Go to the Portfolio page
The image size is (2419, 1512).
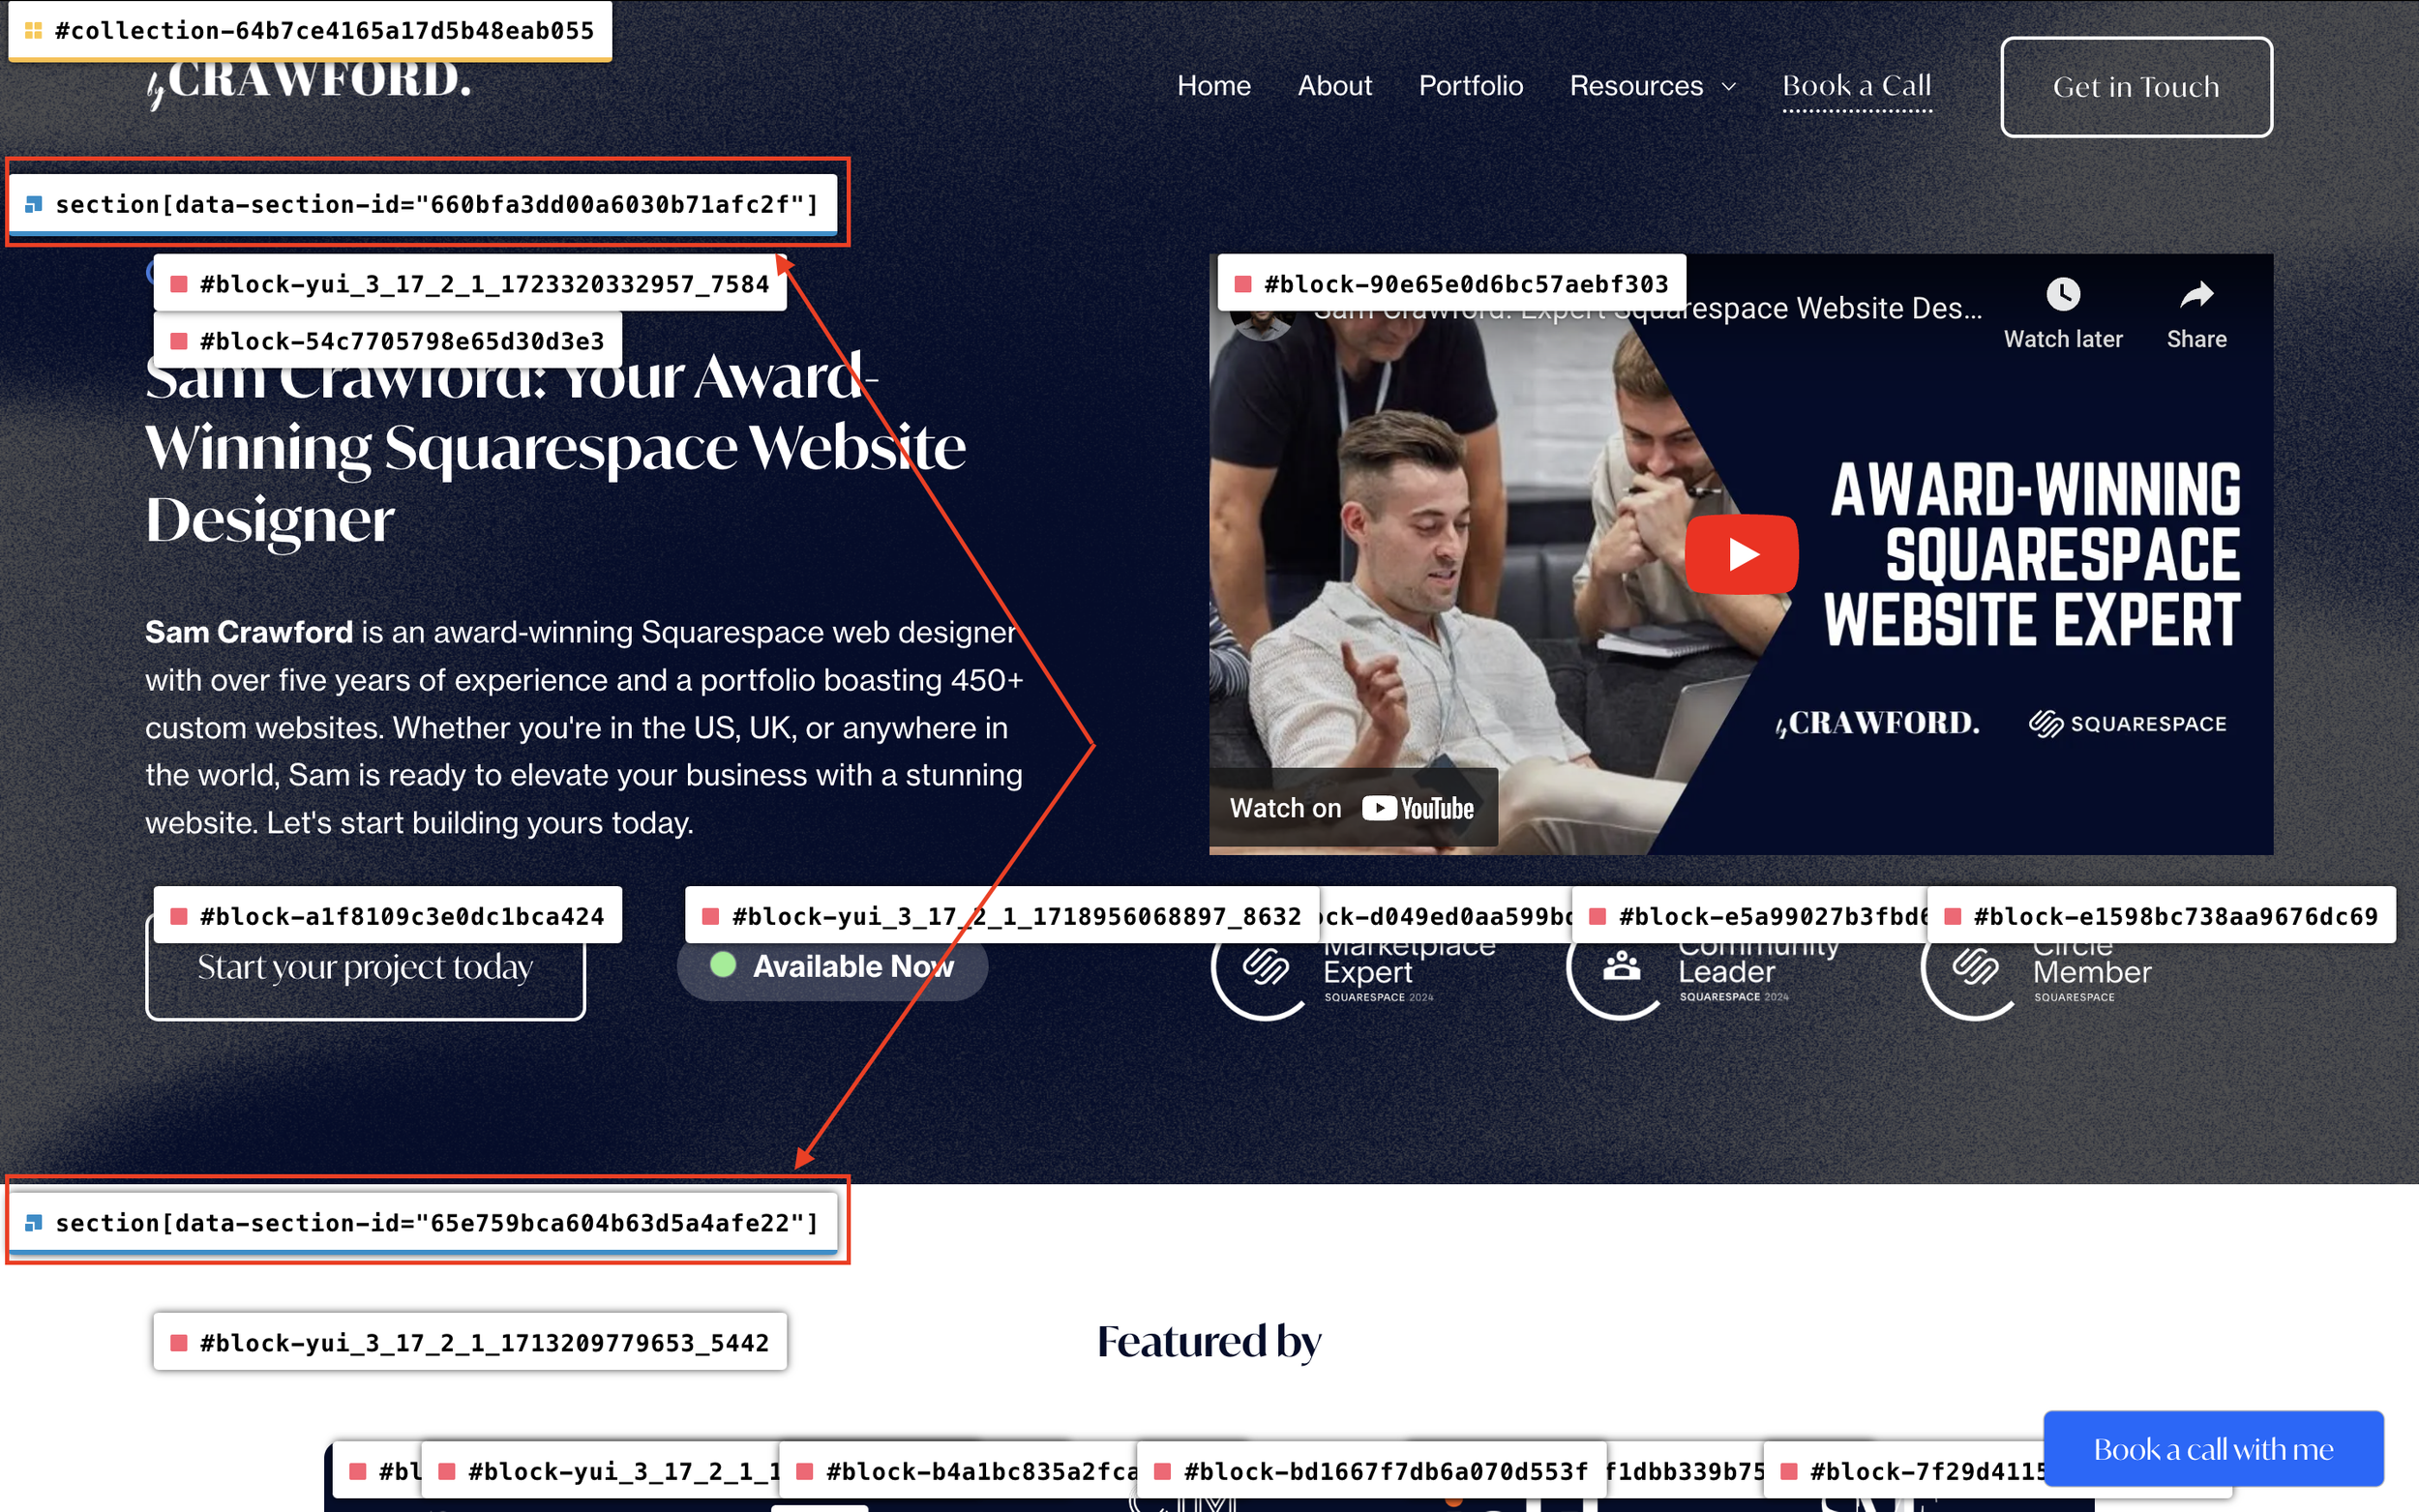[1470, 86]
